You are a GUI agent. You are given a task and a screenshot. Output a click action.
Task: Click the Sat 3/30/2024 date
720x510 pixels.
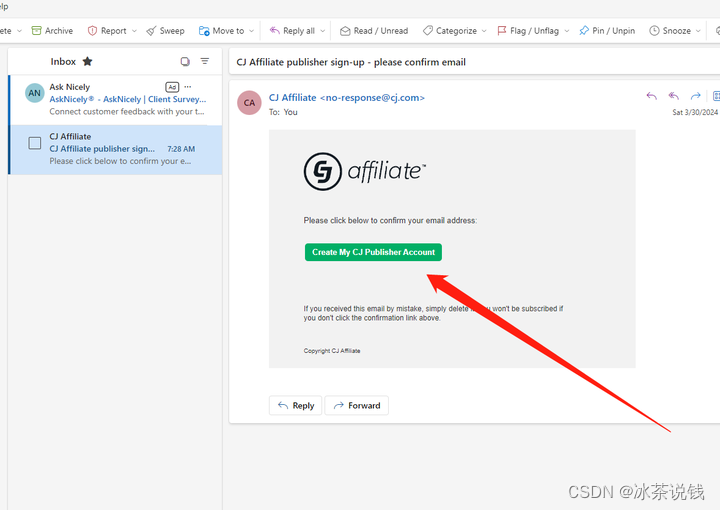point(695,112)
